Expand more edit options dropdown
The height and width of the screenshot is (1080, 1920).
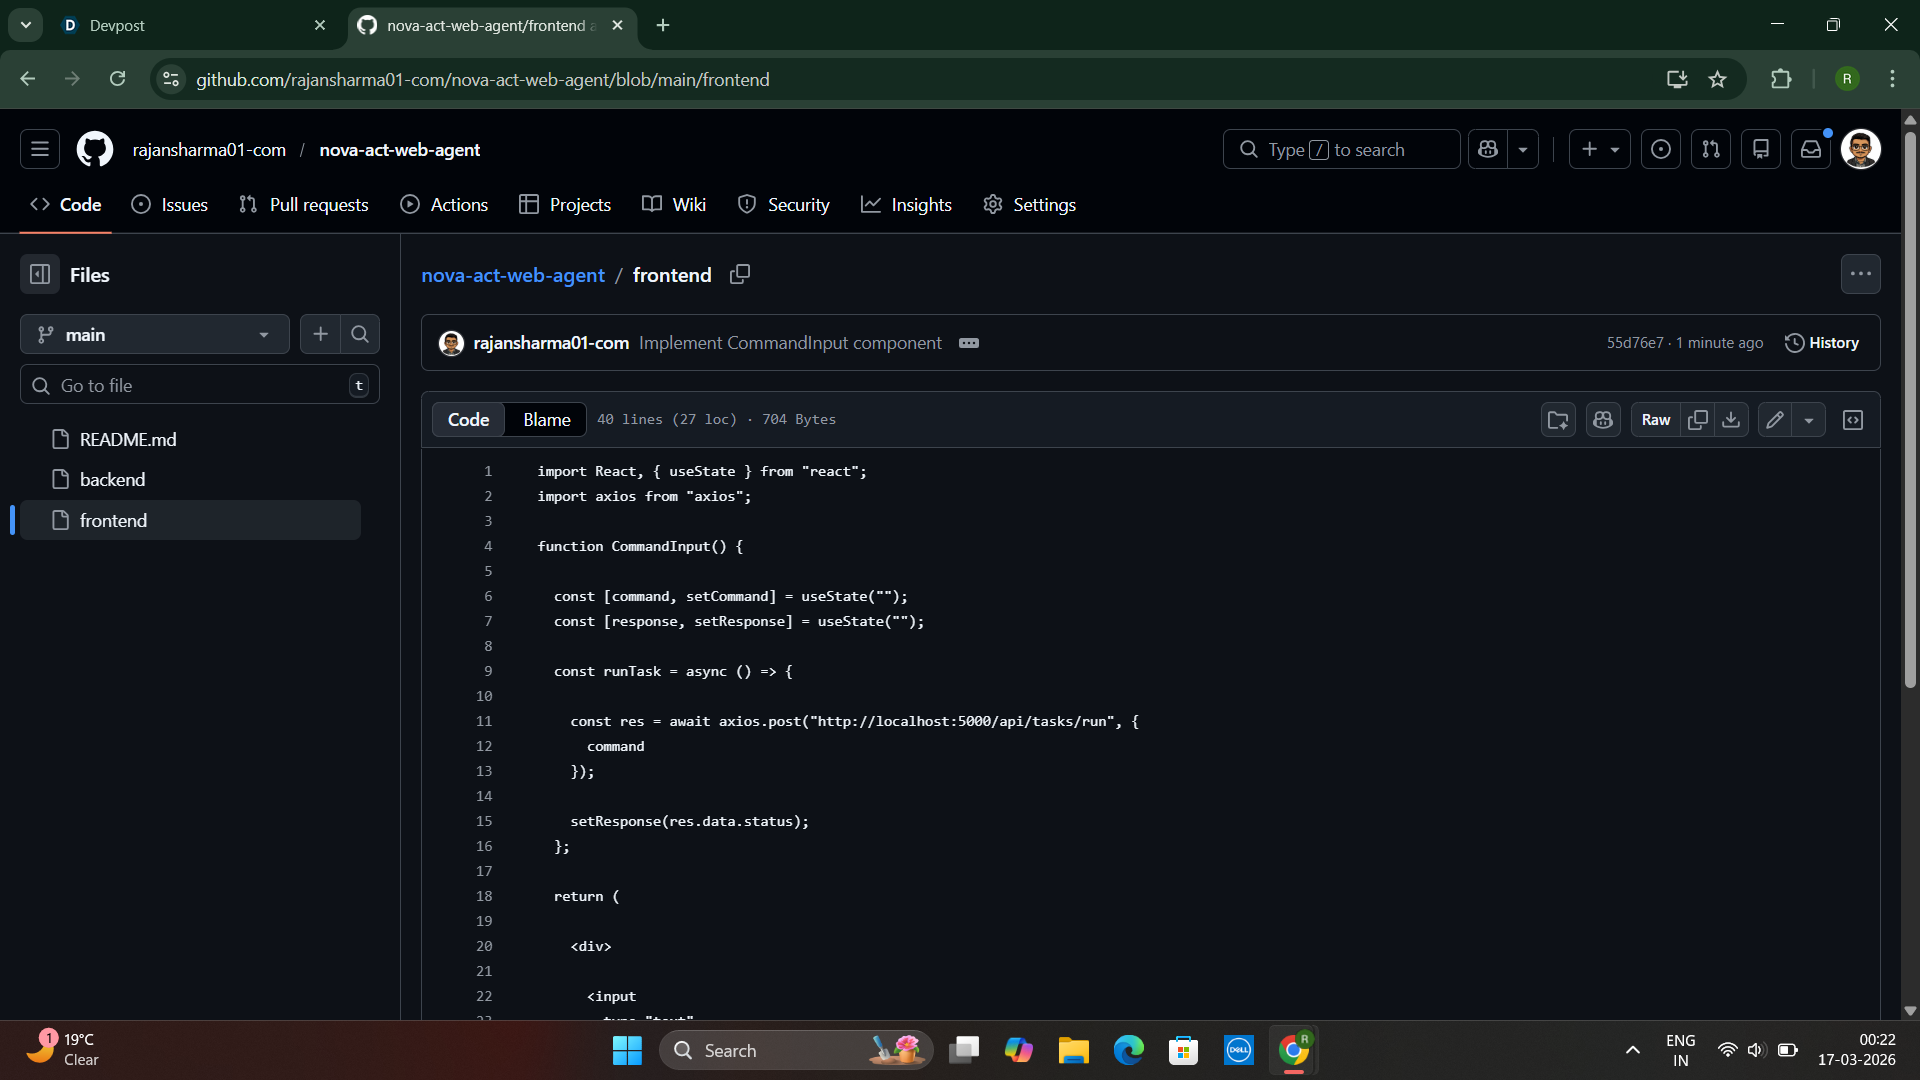[1809, 420]
